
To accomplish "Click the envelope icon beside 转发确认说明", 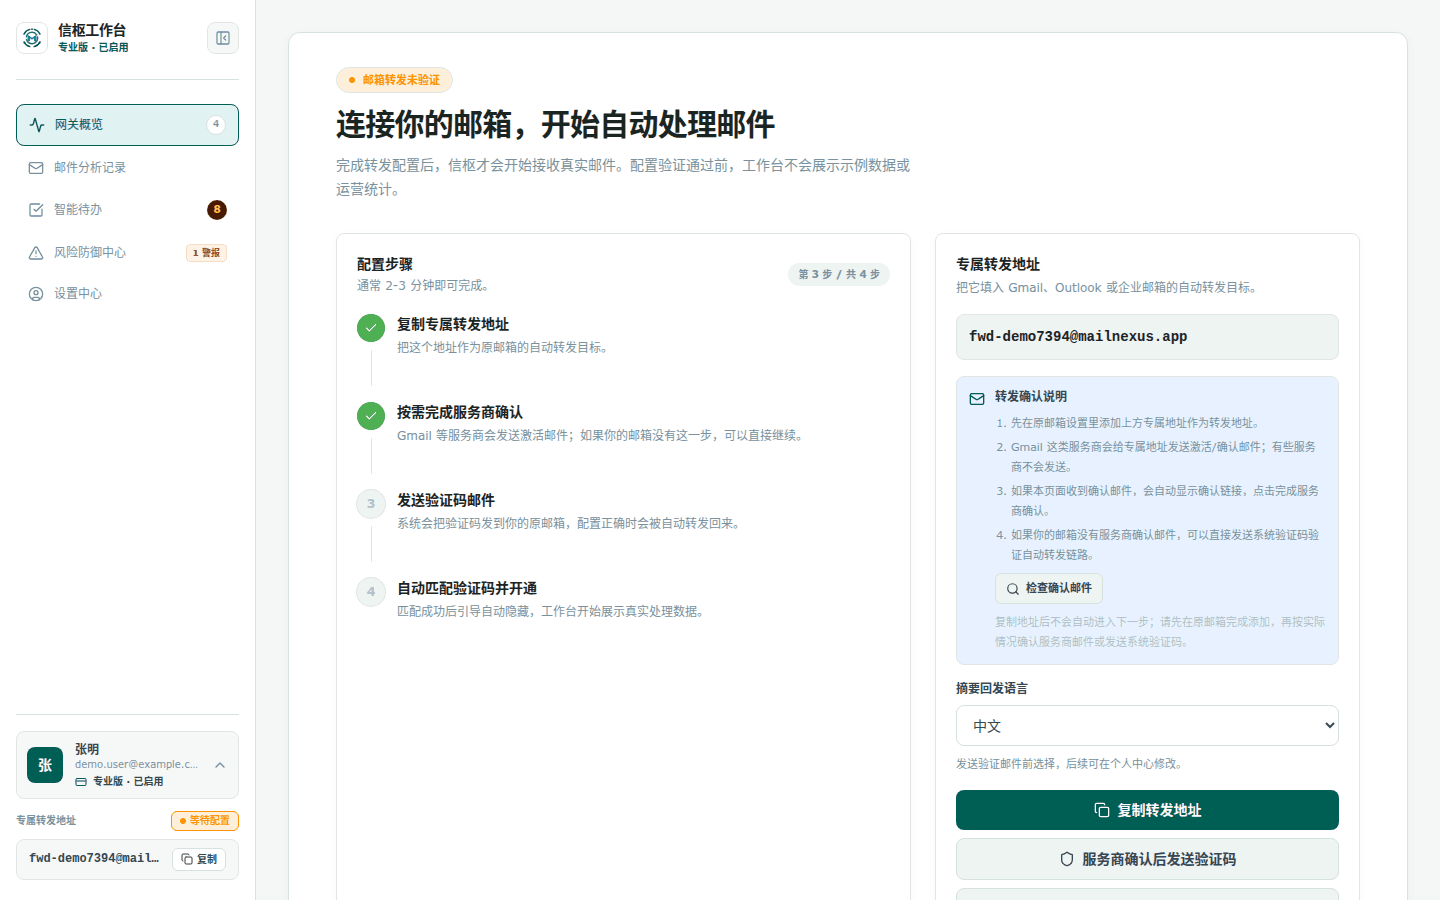I will click(x=977, y=398).
